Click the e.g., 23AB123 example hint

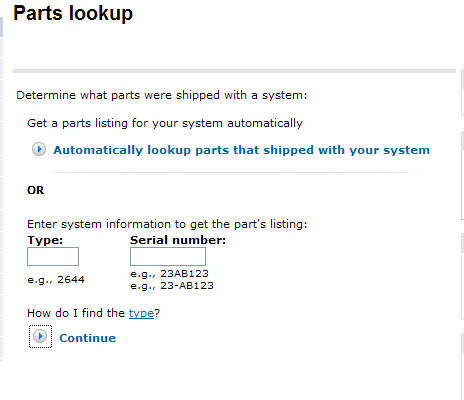(169, 274)
